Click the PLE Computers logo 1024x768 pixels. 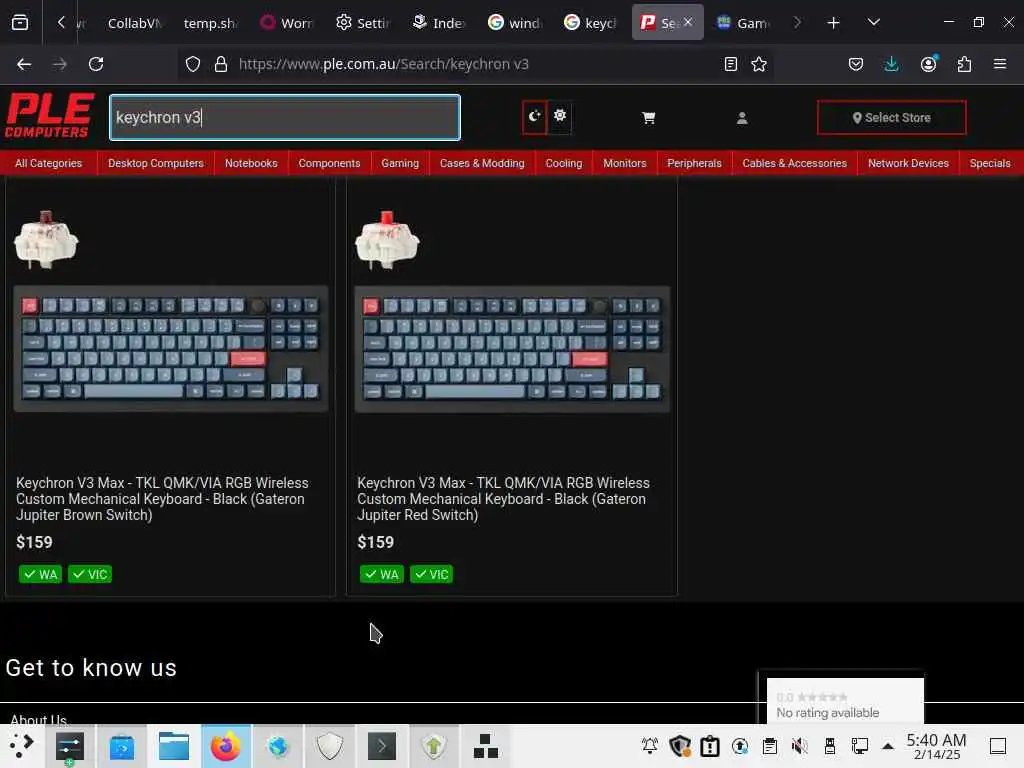(49, 116)
